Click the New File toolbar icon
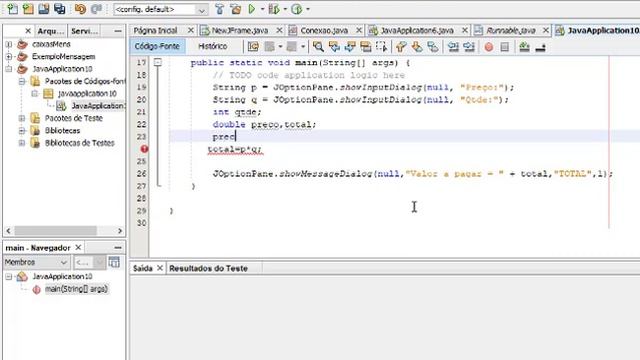Image resolution: width=640 pixels, height=360 pixels. pos(13,9)
